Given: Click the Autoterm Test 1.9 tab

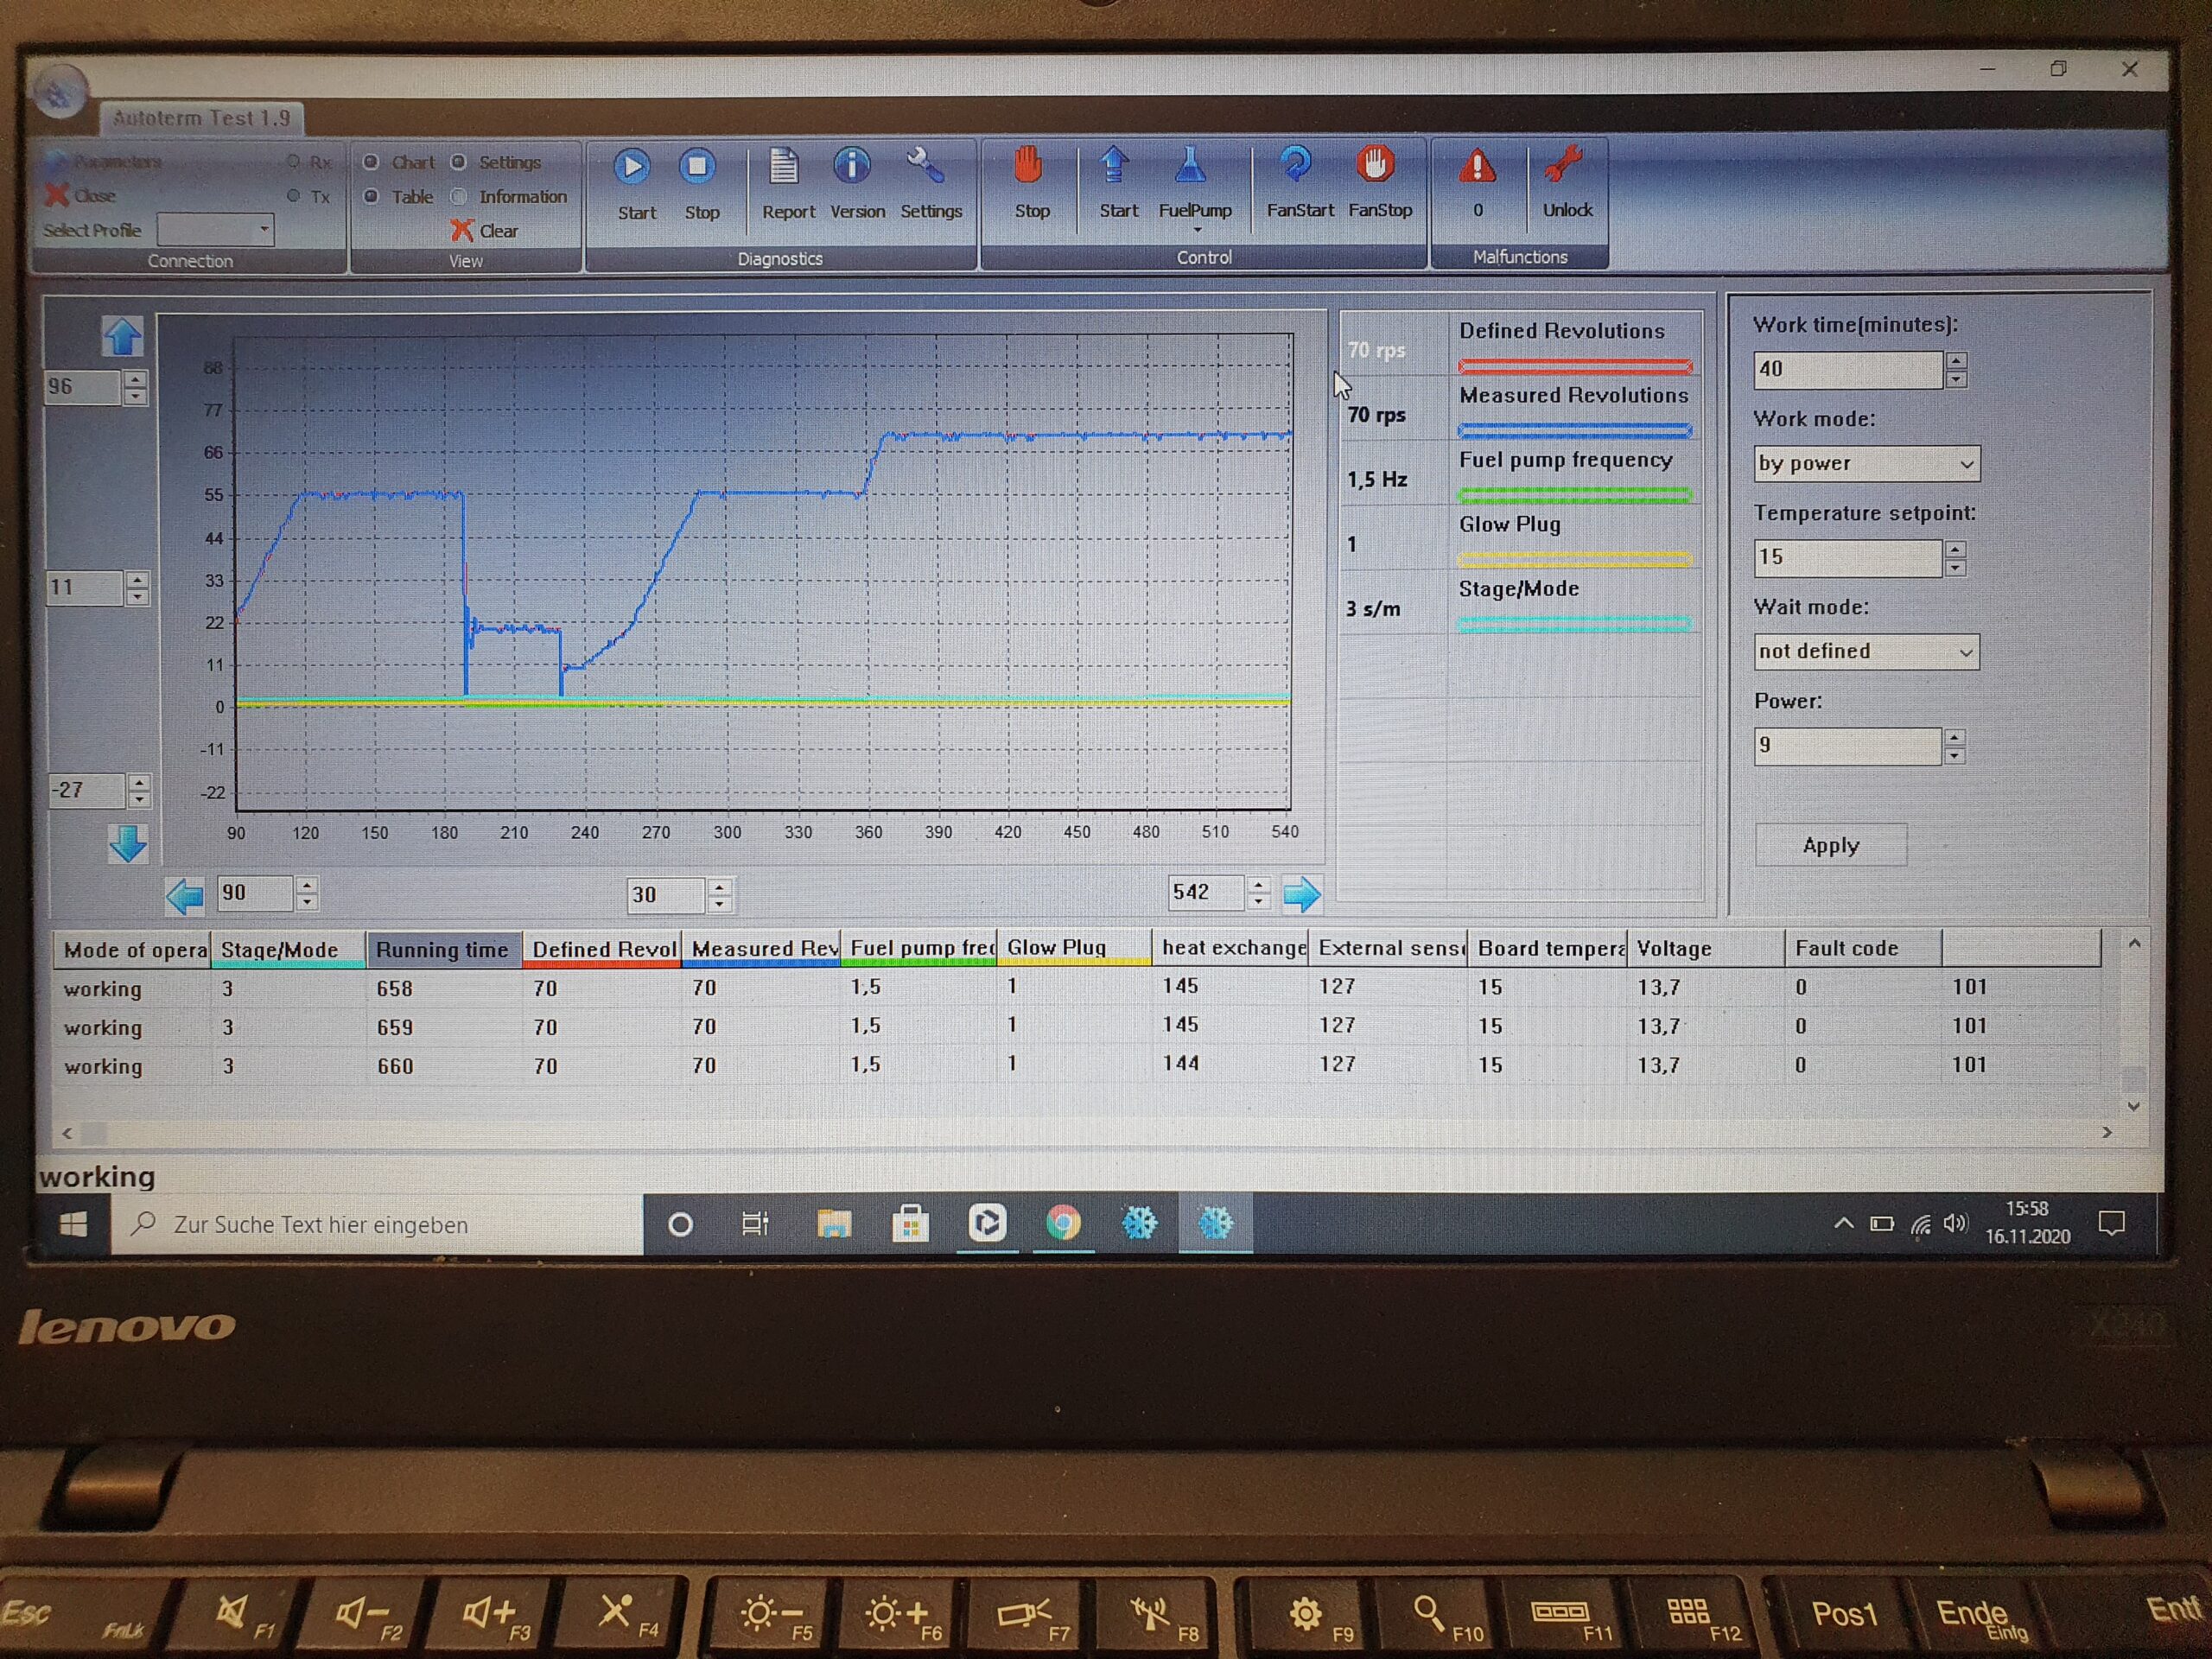Looking at the screenshot, I should [202, 118].
